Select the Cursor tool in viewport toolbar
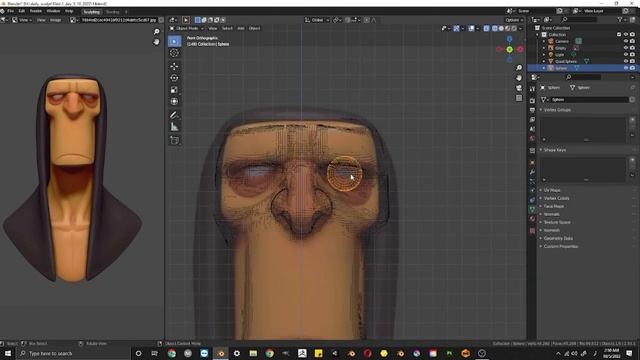 (174, 53)
